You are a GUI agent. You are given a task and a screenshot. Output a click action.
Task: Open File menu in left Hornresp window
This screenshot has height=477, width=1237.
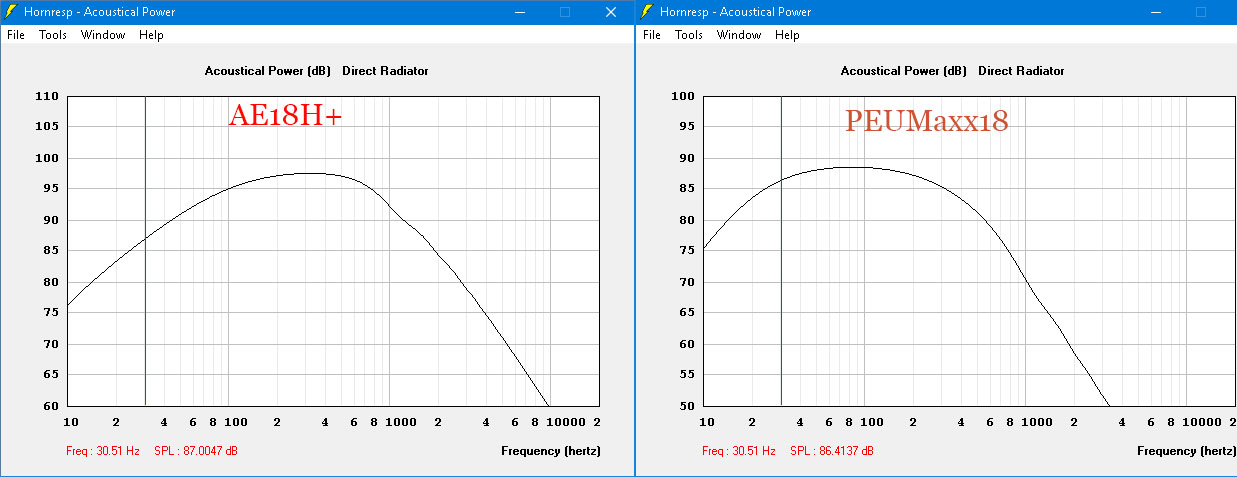coord(15,35)
